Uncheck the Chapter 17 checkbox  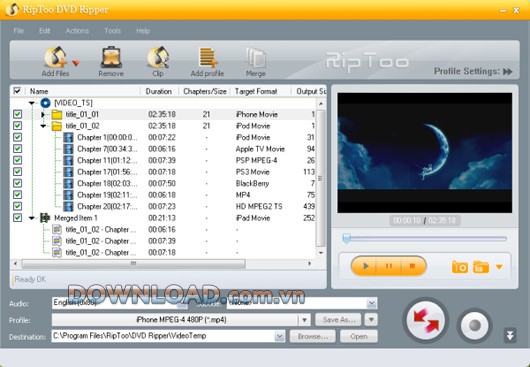(x=18, y=172)
